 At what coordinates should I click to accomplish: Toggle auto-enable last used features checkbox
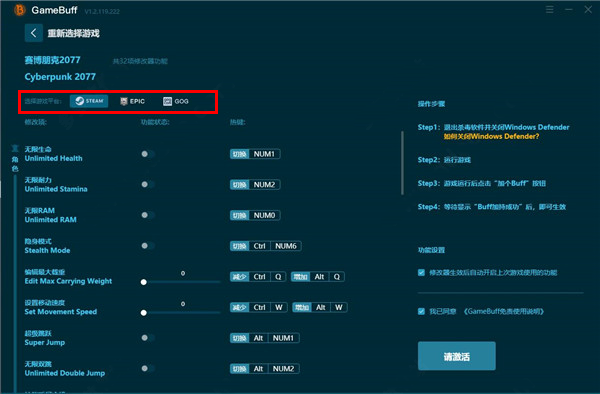[x=421, y=272]
